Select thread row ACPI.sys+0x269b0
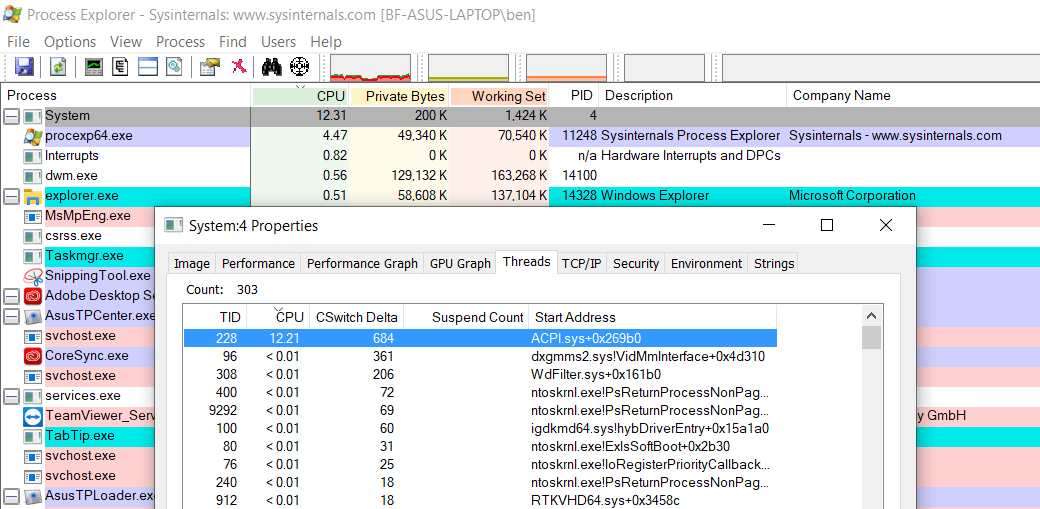The width and height of the screenshot is (1040, 509). point(480,338)
